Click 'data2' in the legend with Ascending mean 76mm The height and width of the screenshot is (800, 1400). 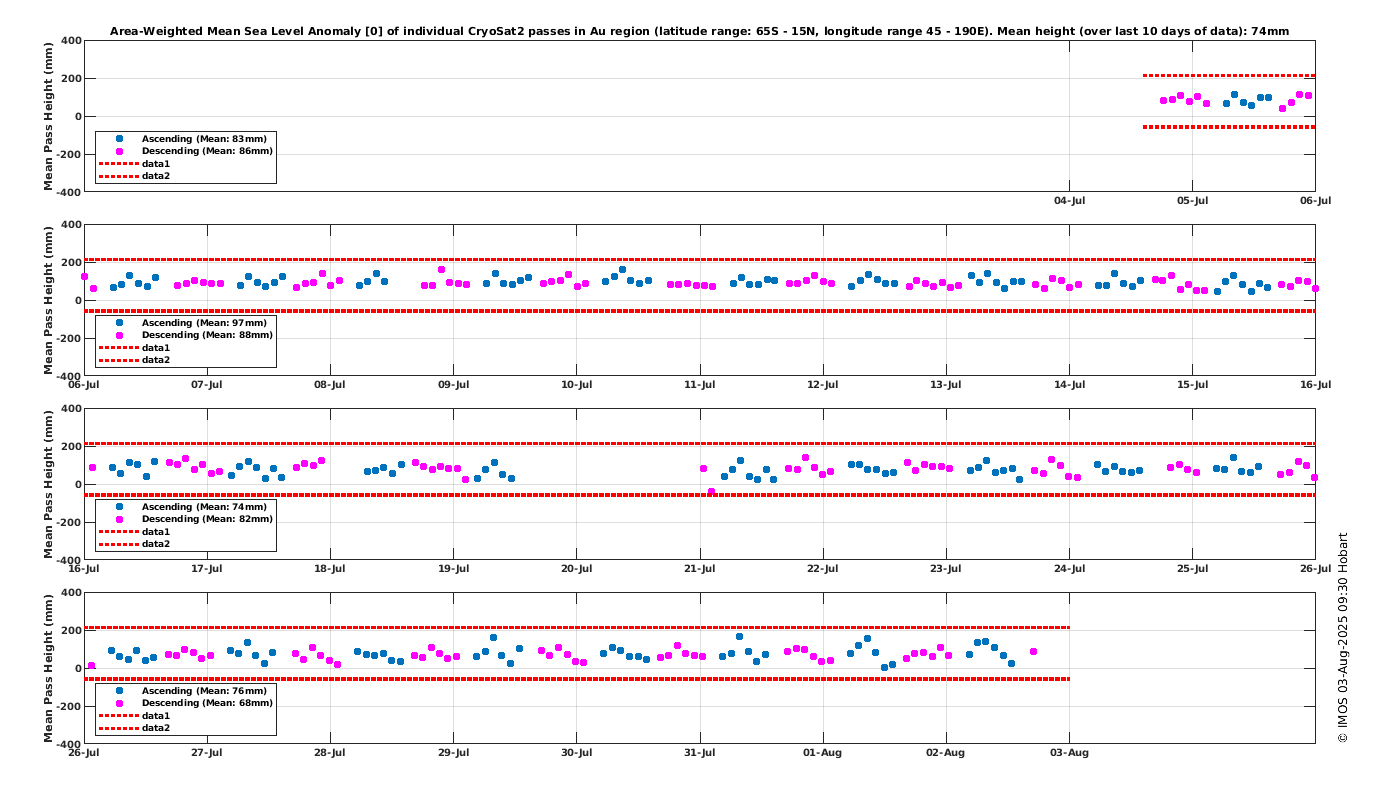pos(156,727)
